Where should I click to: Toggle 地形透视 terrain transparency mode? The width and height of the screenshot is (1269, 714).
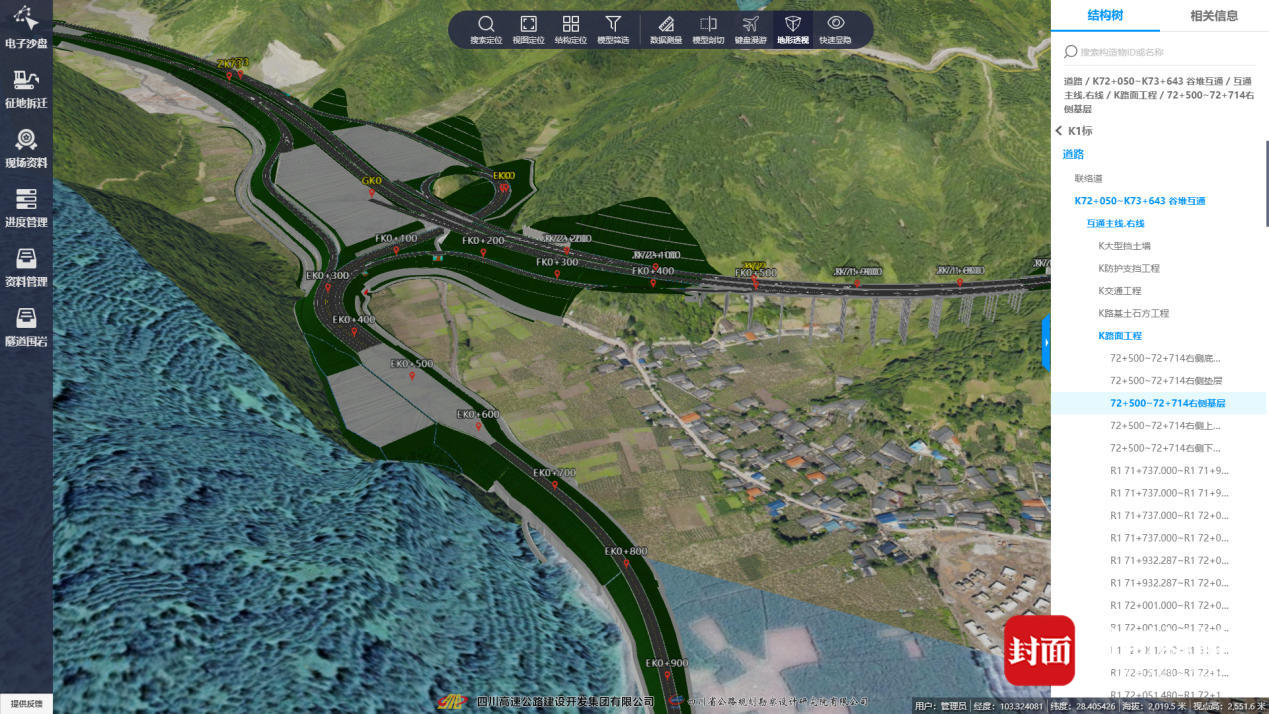point(792,29)
